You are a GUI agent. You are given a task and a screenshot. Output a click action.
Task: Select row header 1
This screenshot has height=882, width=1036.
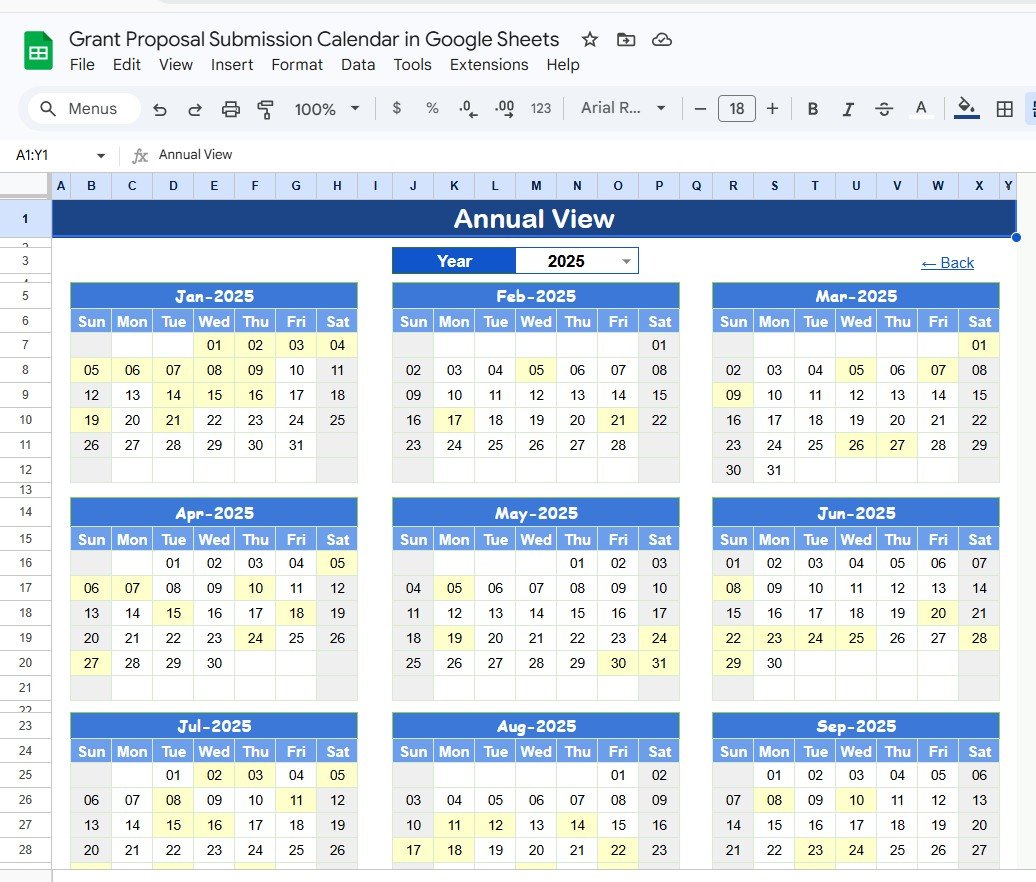[25, 219]
